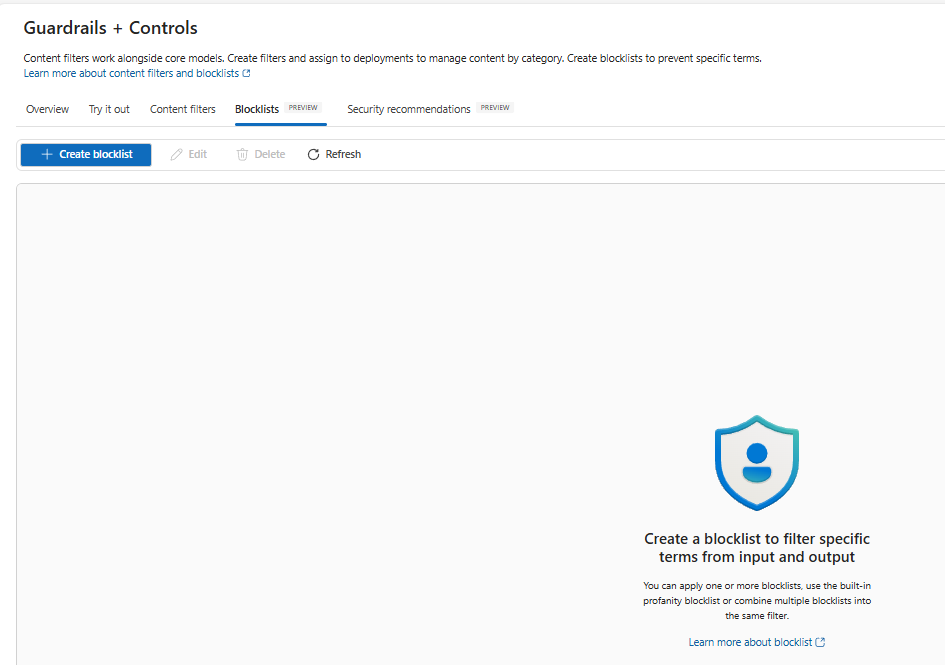Click PREVIEW badge beside Security recommendations

[x=495, y=107]
